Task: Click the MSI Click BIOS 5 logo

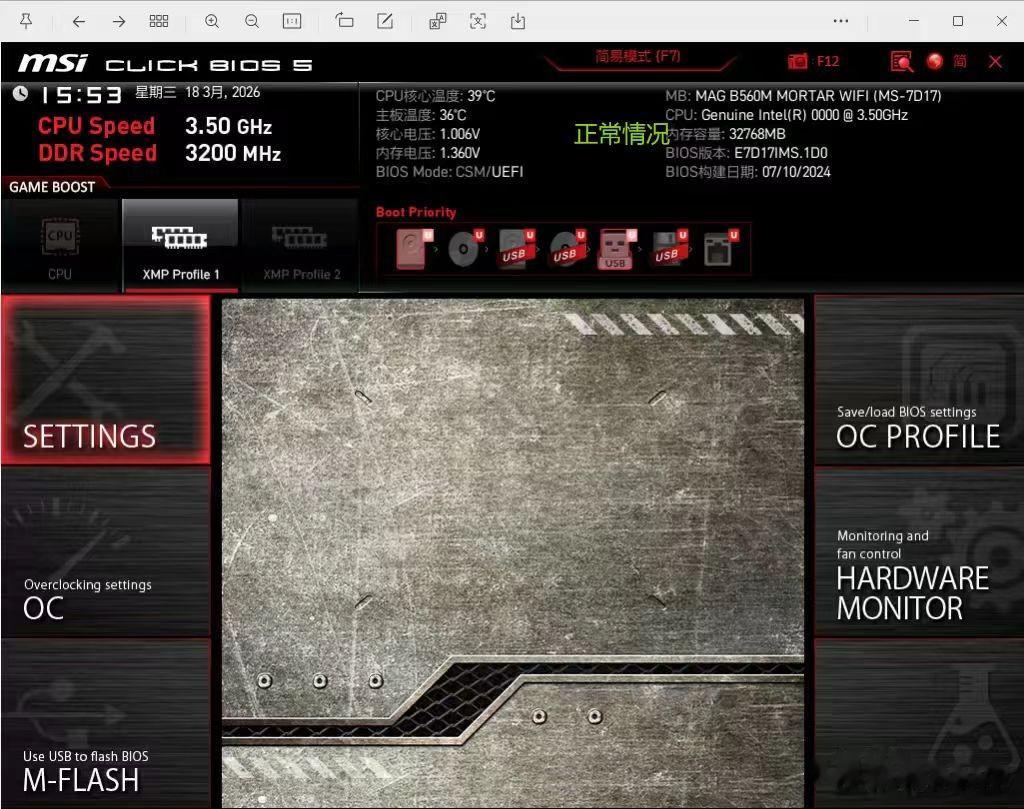Action: point(165,63)
